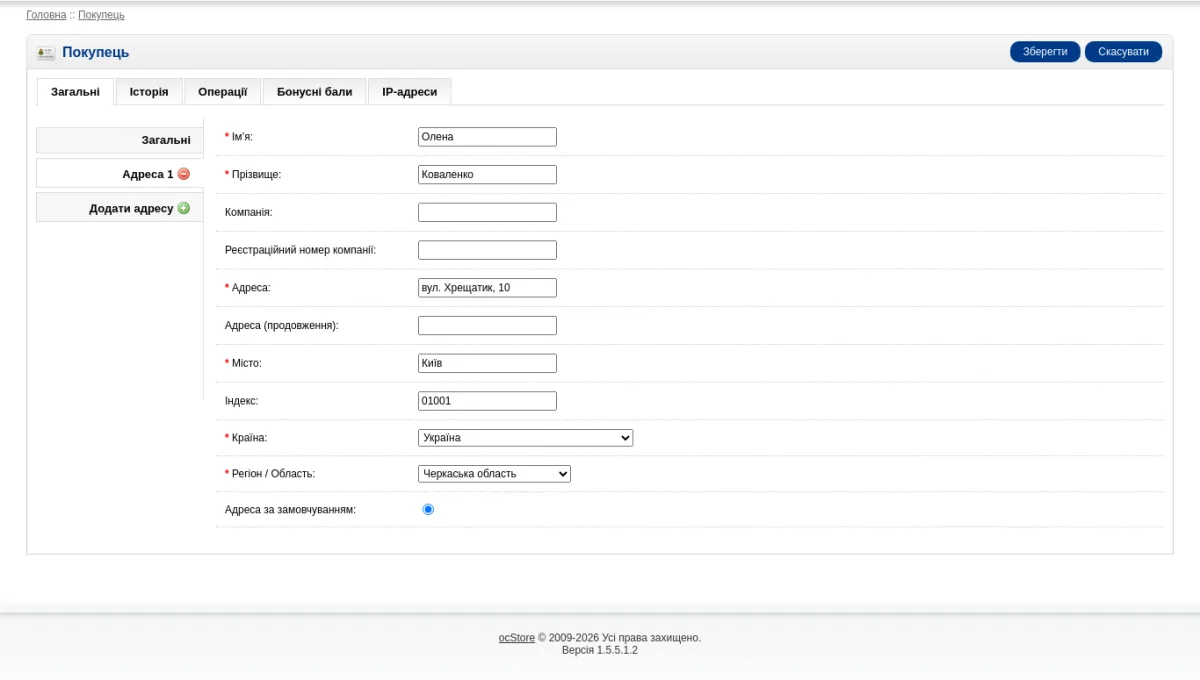Click the Покупець breadcrumb link
The height and width of the screenshot is (680, 1200).
101,15
